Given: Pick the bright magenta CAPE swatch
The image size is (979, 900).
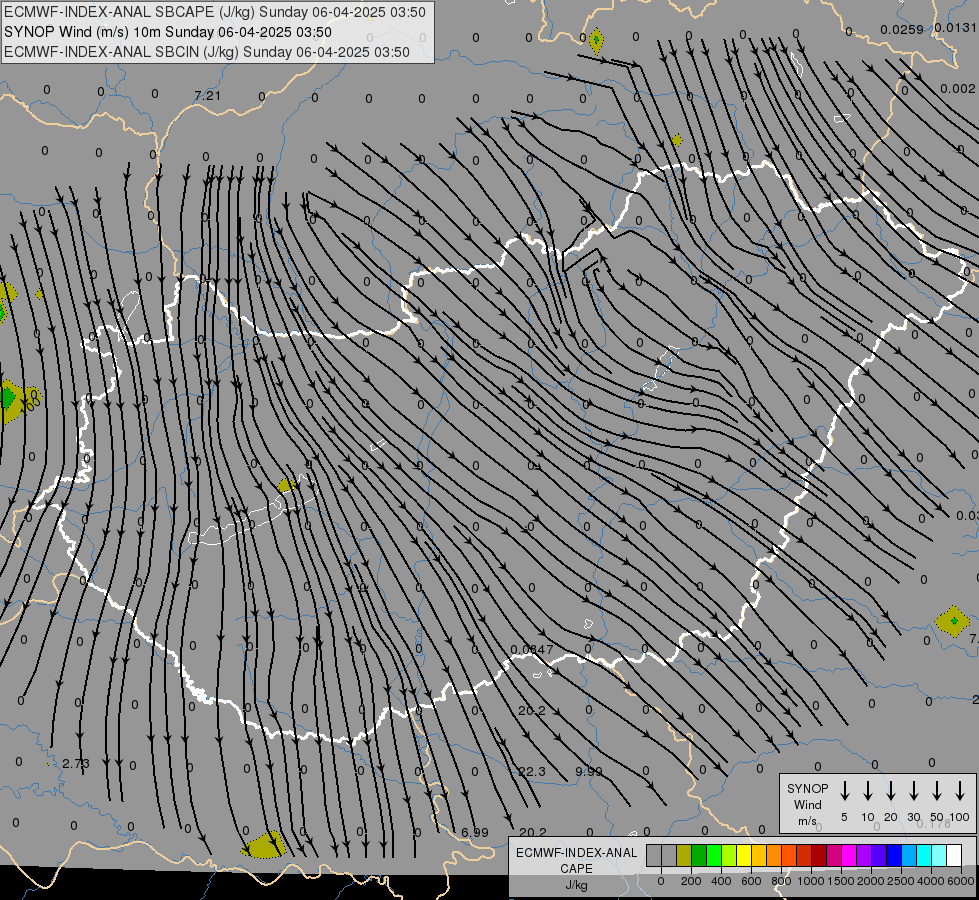Looking at the screenshot, I should tap(849, 856).
